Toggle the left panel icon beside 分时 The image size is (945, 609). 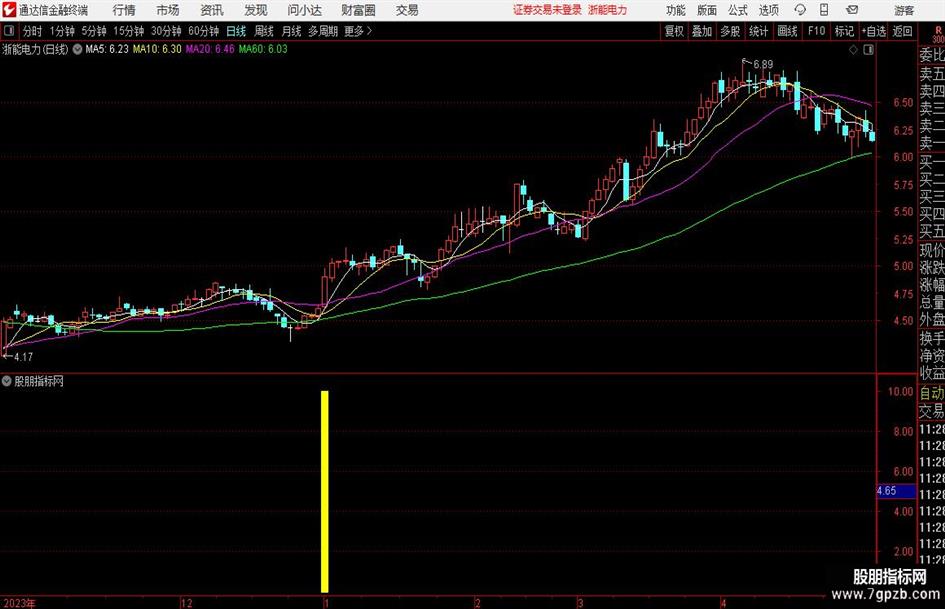8,31
